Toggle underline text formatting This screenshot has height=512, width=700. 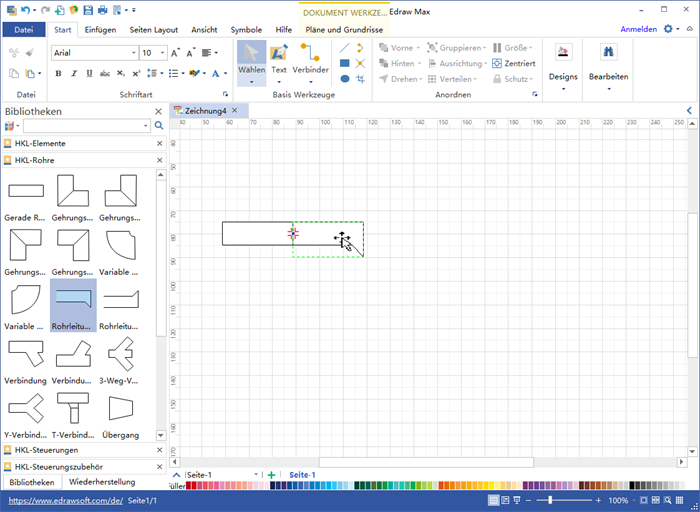pos(87,73)
